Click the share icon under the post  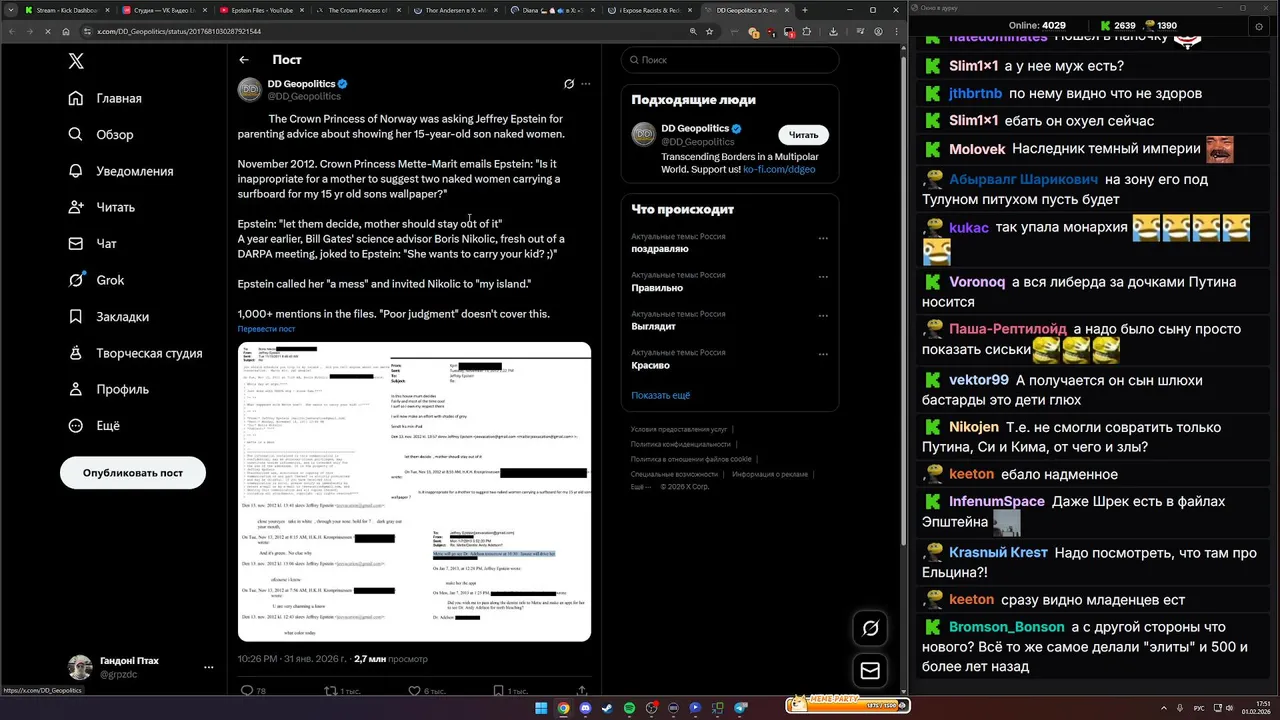tap(582, 691)
